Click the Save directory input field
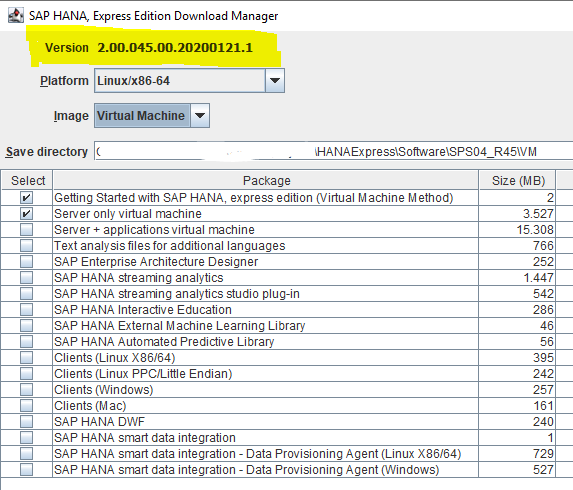Viewport: 573px width, 490px height. pyautogui.click(x=333, y=151)
